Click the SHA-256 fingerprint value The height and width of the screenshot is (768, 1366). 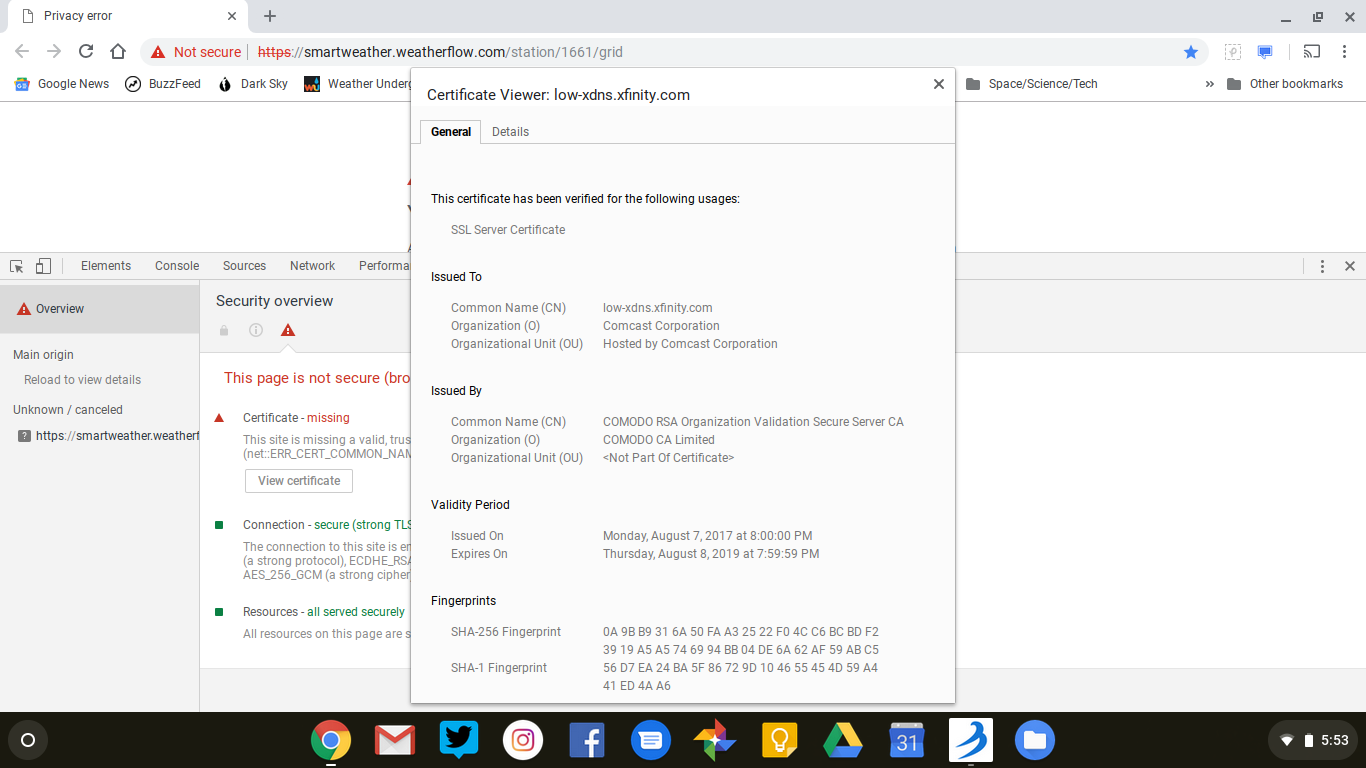741,641
